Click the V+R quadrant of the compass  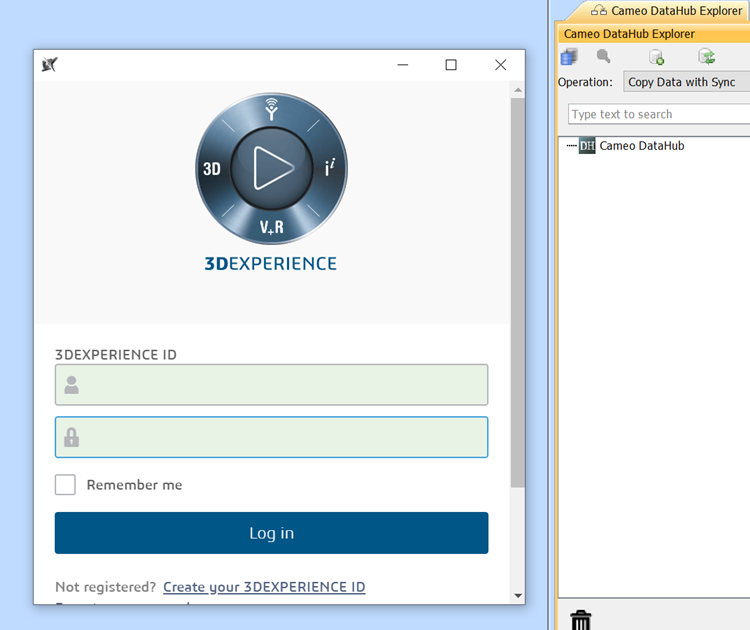click(272, 227)
